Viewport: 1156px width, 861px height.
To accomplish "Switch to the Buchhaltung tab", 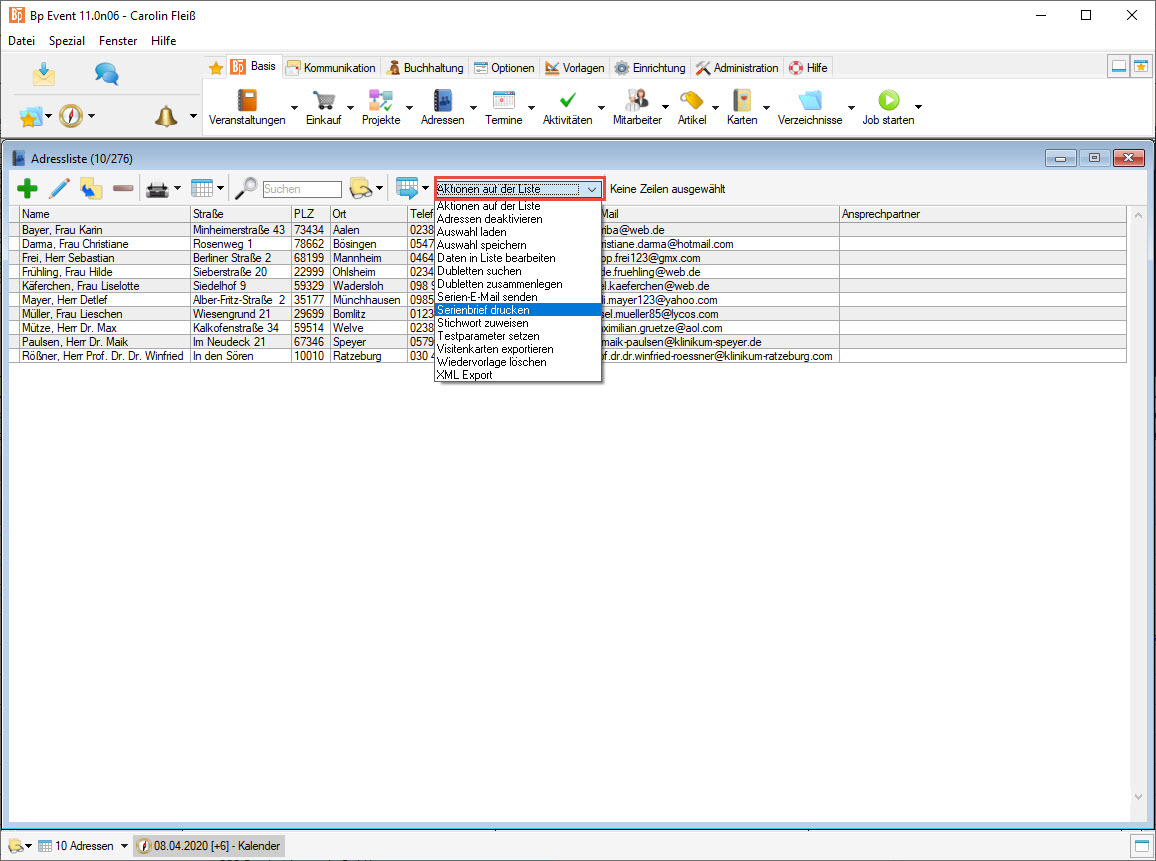I will (424, 68).
